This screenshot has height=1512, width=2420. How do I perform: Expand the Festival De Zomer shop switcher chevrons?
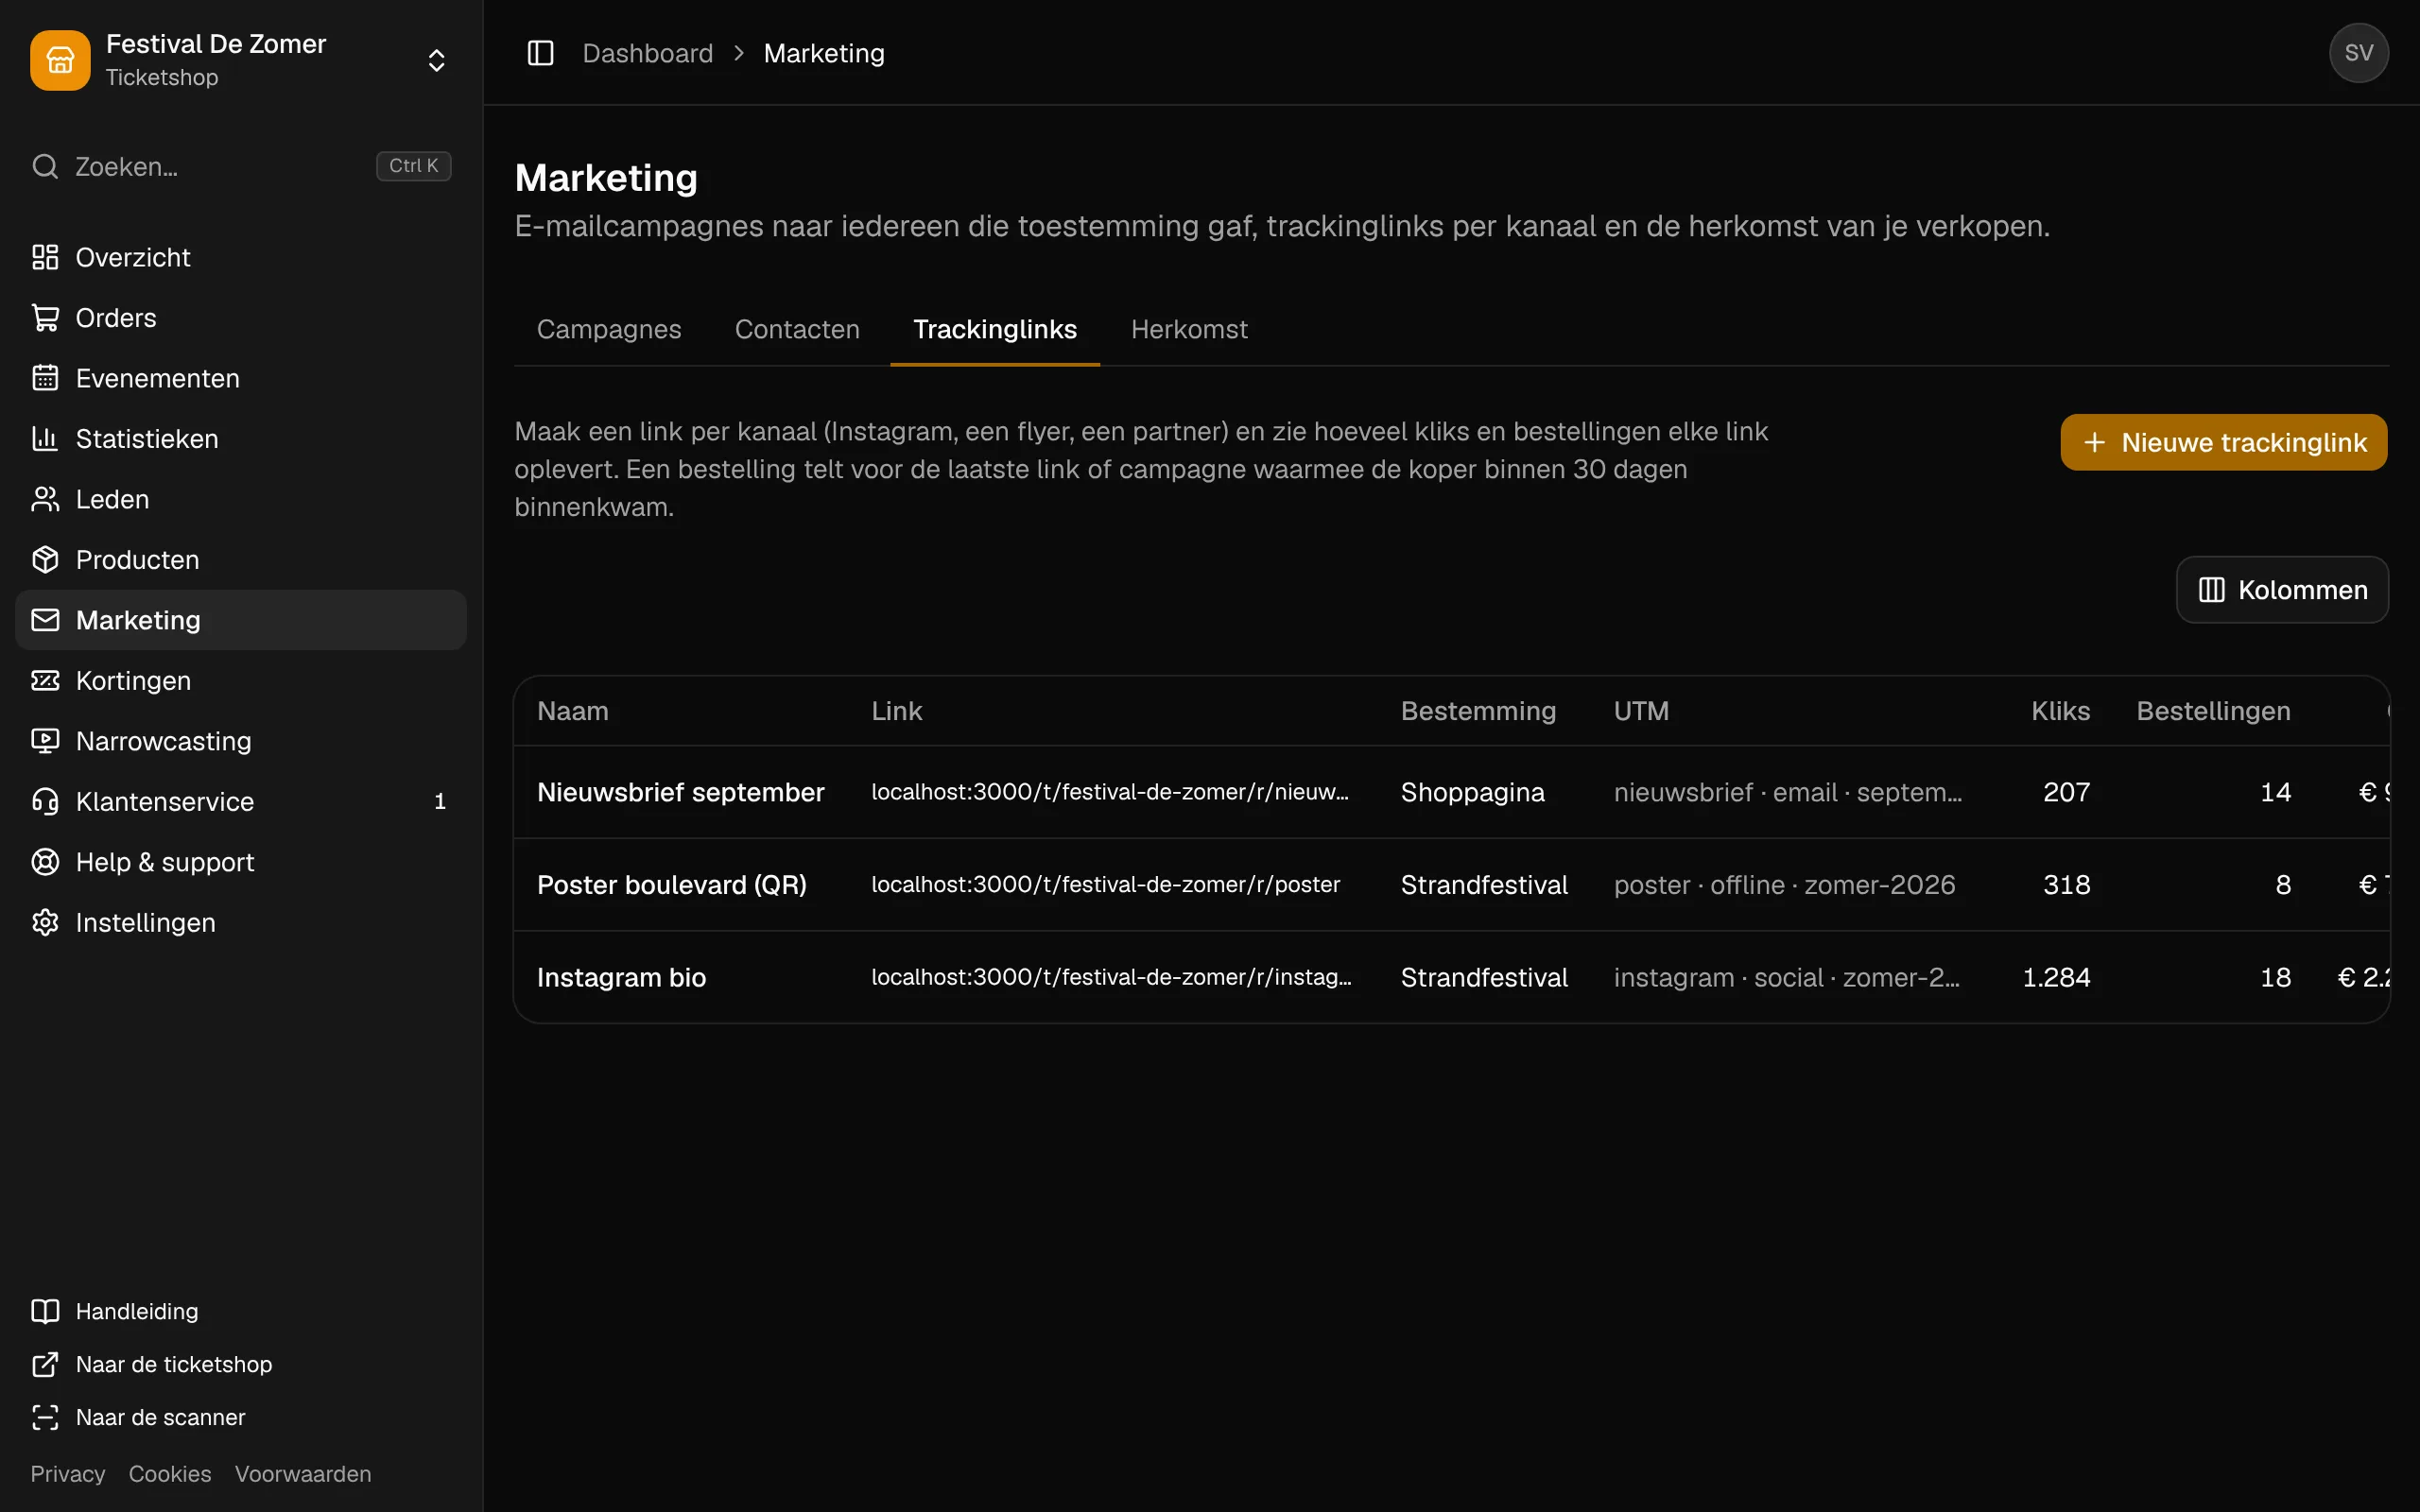pyautogui.click(x=436, y=60)
